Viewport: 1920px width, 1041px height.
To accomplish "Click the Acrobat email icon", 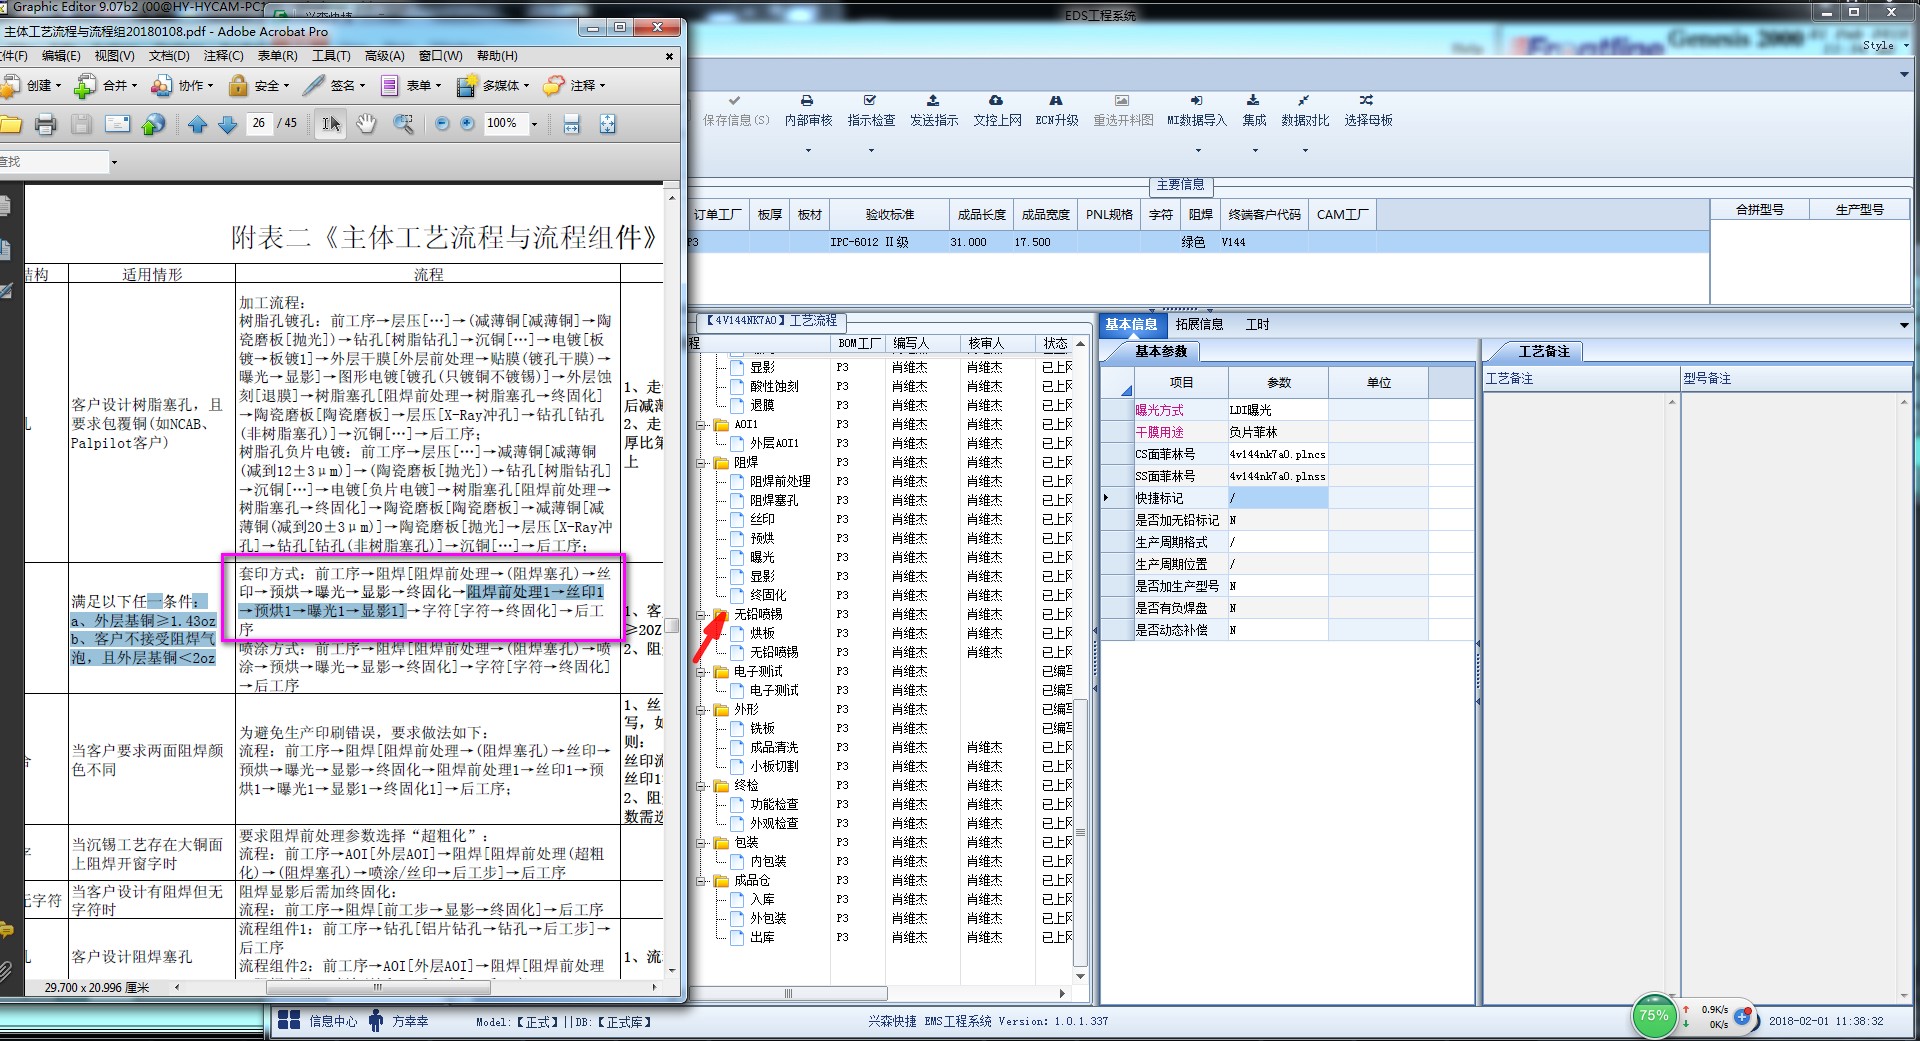I will click(117, 124).
